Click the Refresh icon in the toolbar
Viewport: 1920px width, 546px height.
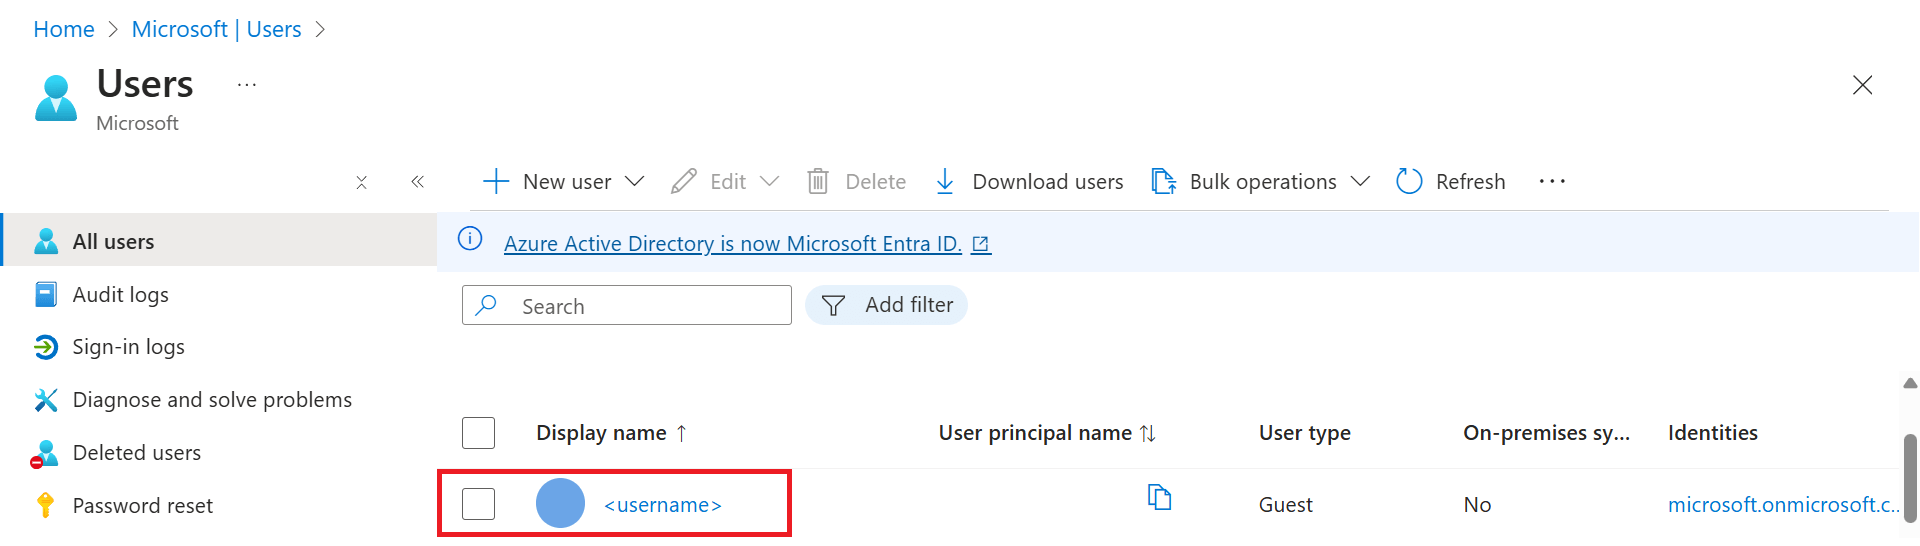(x=1409, y=181)
